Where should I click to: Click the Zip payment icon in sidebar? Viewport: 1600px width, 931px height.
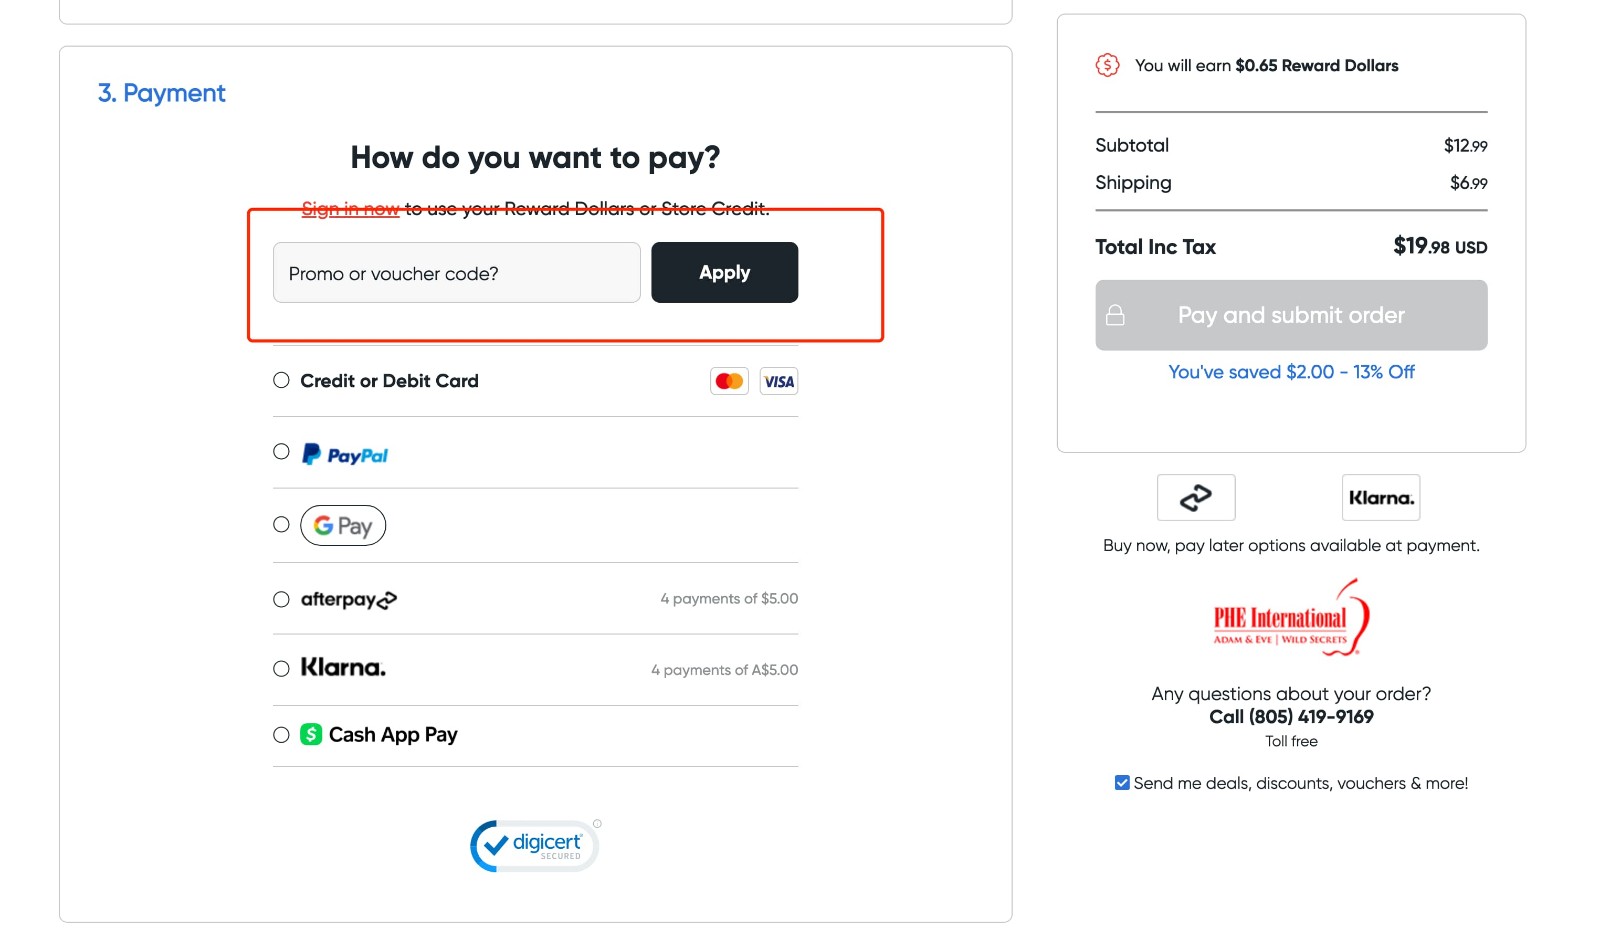point(1196,497)
